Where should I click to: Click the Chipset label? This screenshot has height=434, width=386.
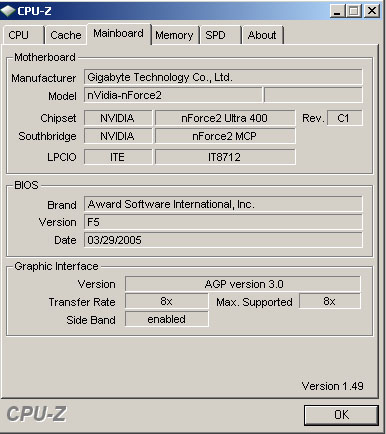(x=58, y=118)
